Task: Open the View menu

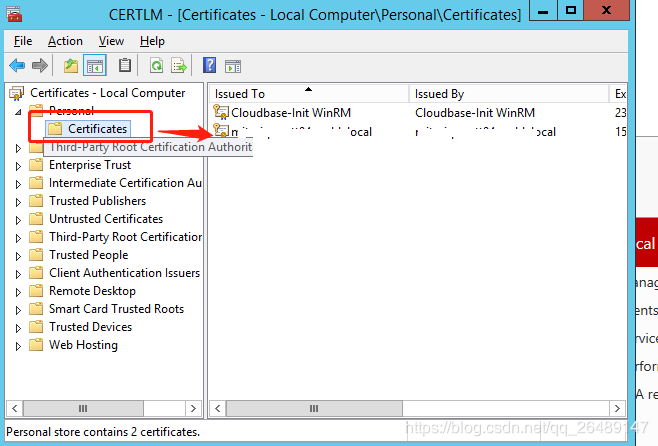Action: click(x=111, y=41)
